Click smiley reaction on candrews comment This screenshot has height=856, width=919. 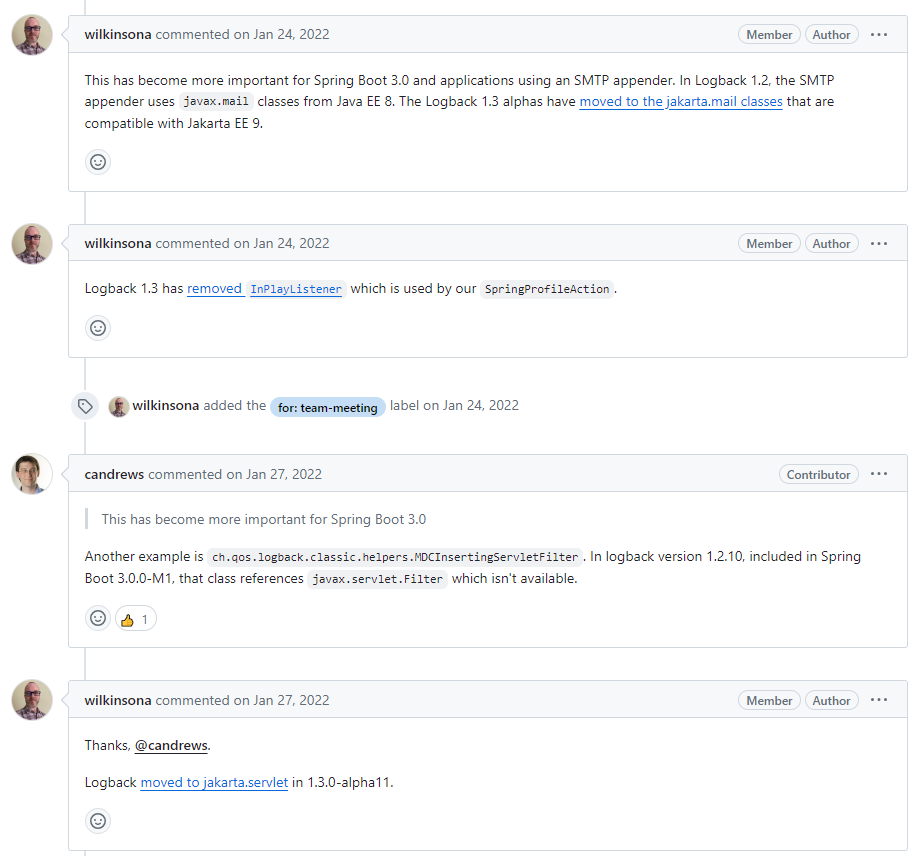point(98,618)
